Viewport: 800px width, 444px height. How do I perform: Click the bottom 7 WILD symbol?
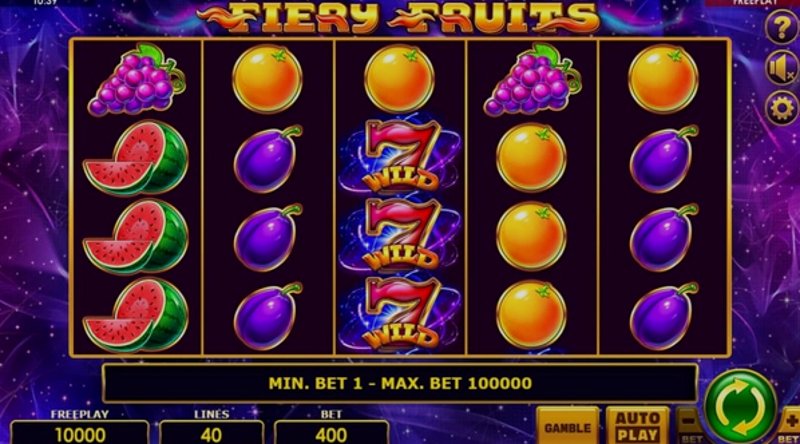[401, 314]
